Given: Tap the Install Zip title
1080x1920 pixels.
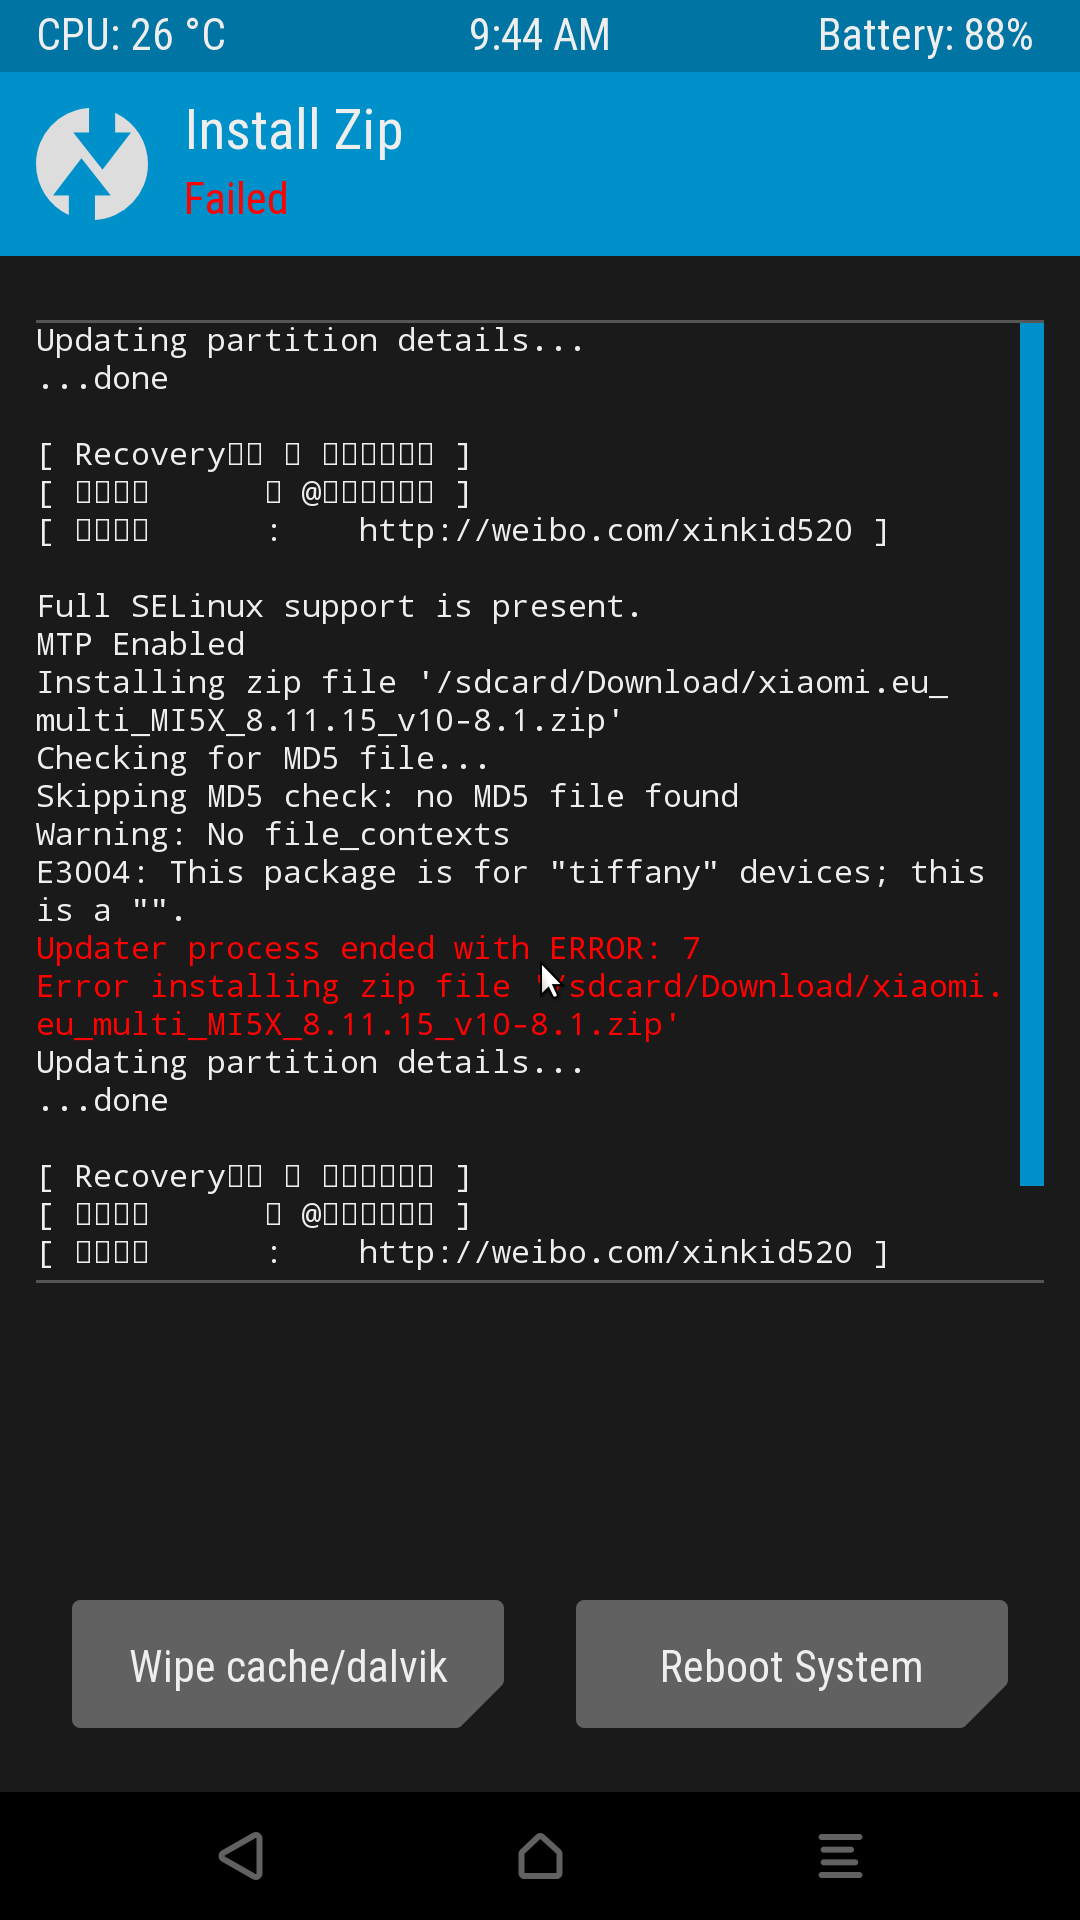Looking at the screenshot, I should point(294,131).
